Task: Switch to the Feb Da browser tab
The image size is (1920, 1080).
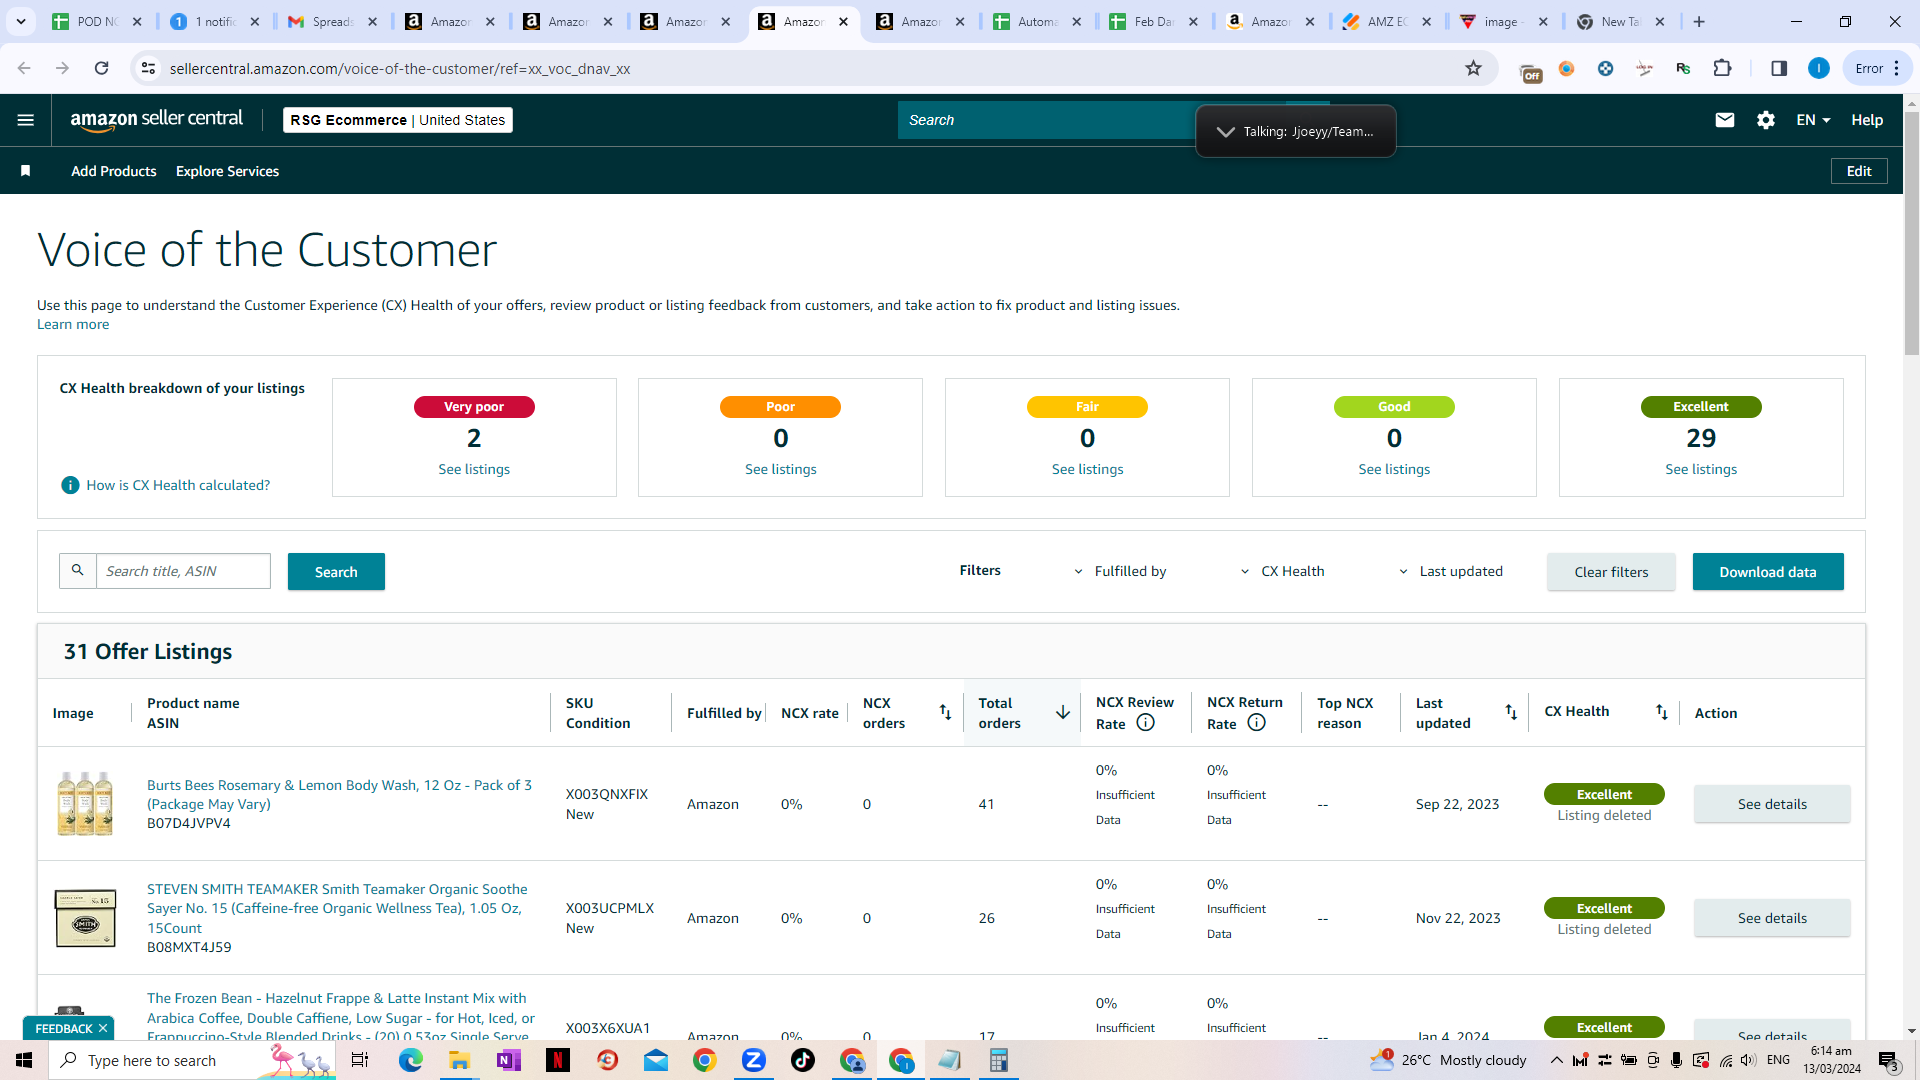Action: [x=1155, y=21]
